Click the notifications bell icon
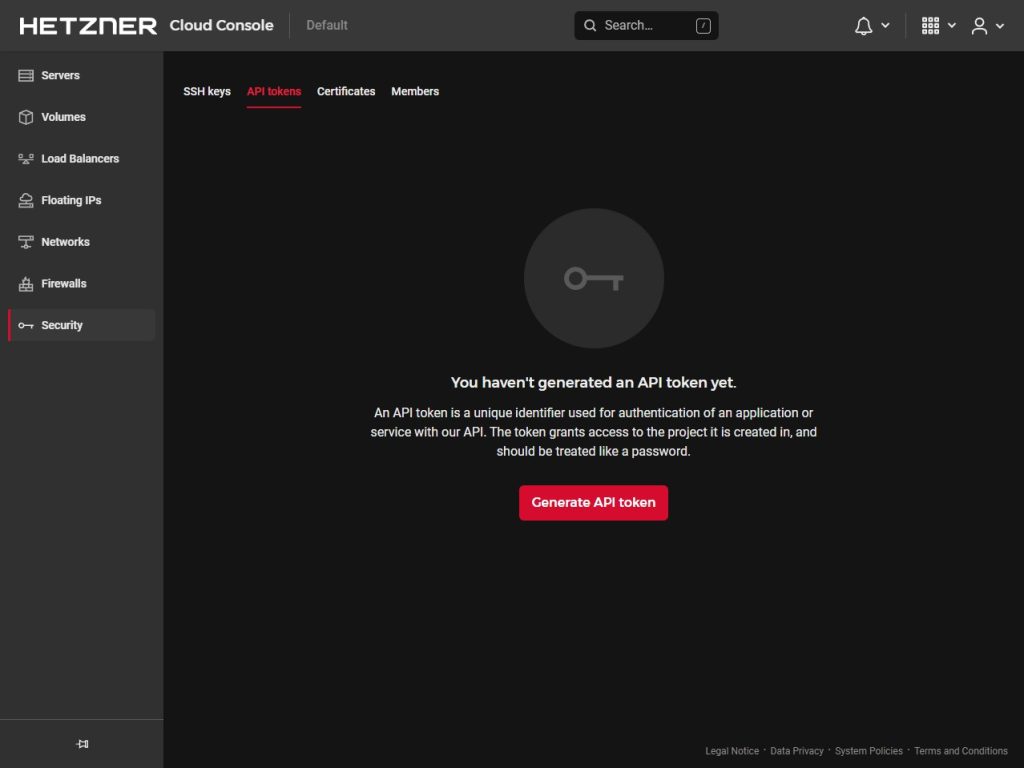This screenshot has width=1024, height=768. point(863,26)
